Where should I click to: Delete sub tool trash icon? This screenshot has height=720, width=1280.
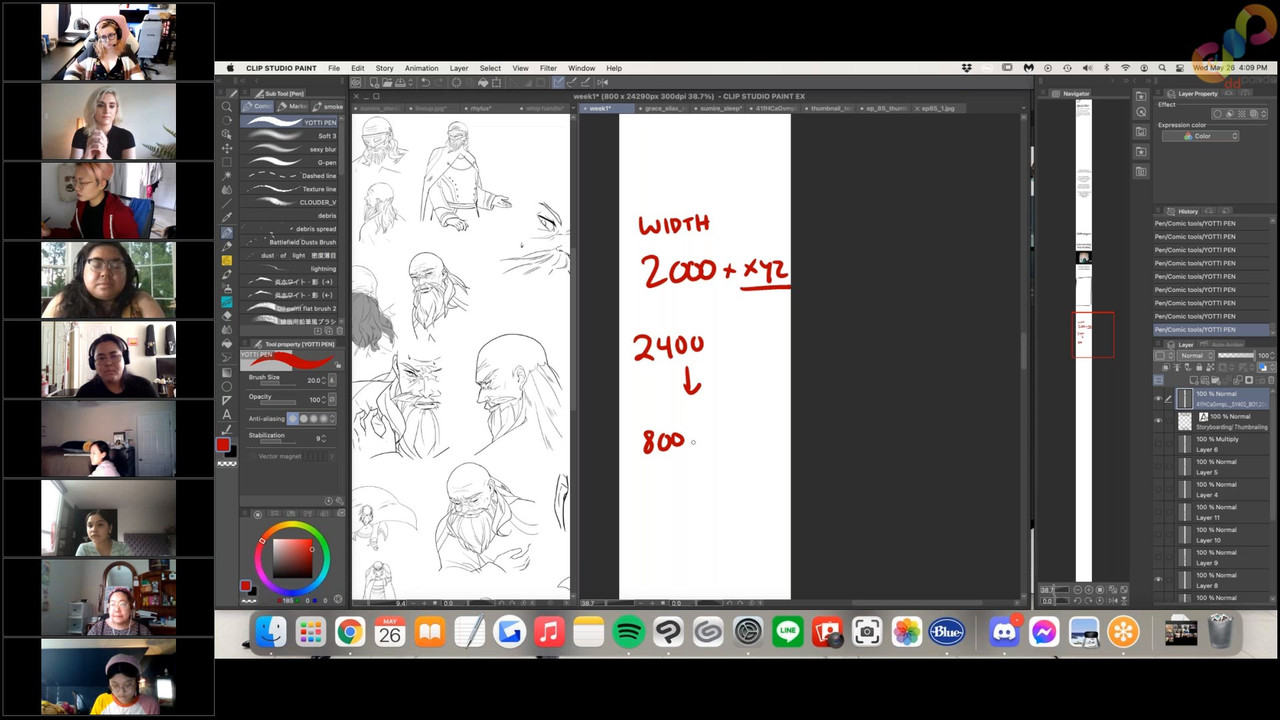[340, 331]
